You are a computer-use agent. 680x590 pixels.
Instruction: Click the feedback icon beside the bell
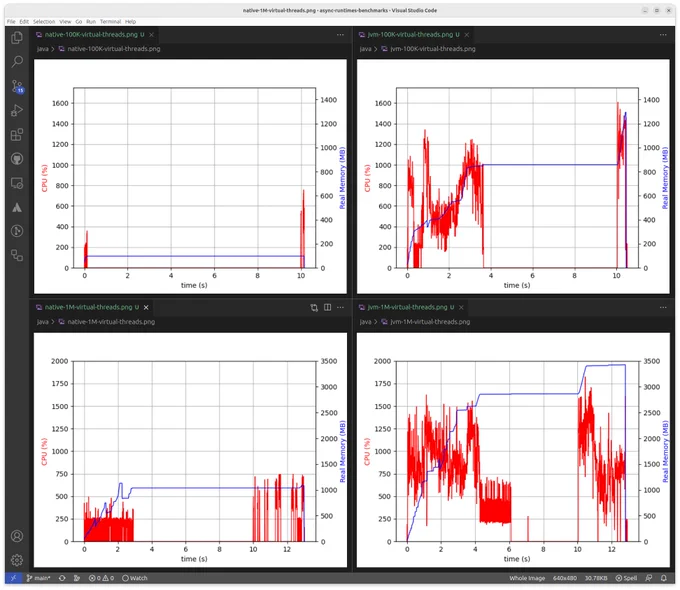tap(649, 578)
